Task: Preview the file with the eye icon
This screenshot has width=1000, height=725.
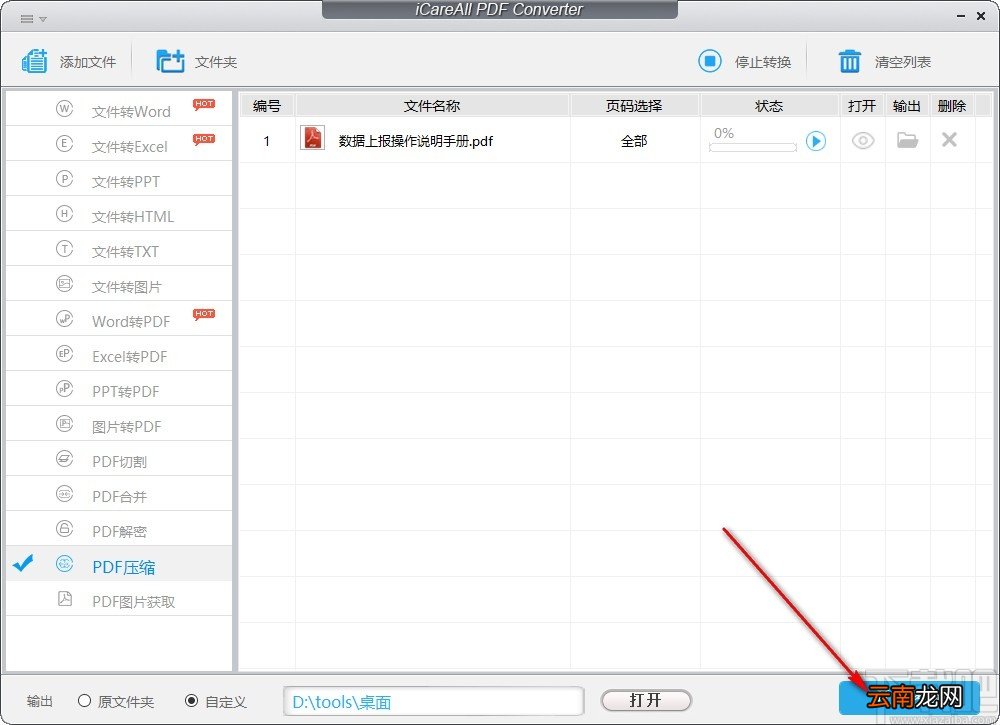Action: click(862, 140)
